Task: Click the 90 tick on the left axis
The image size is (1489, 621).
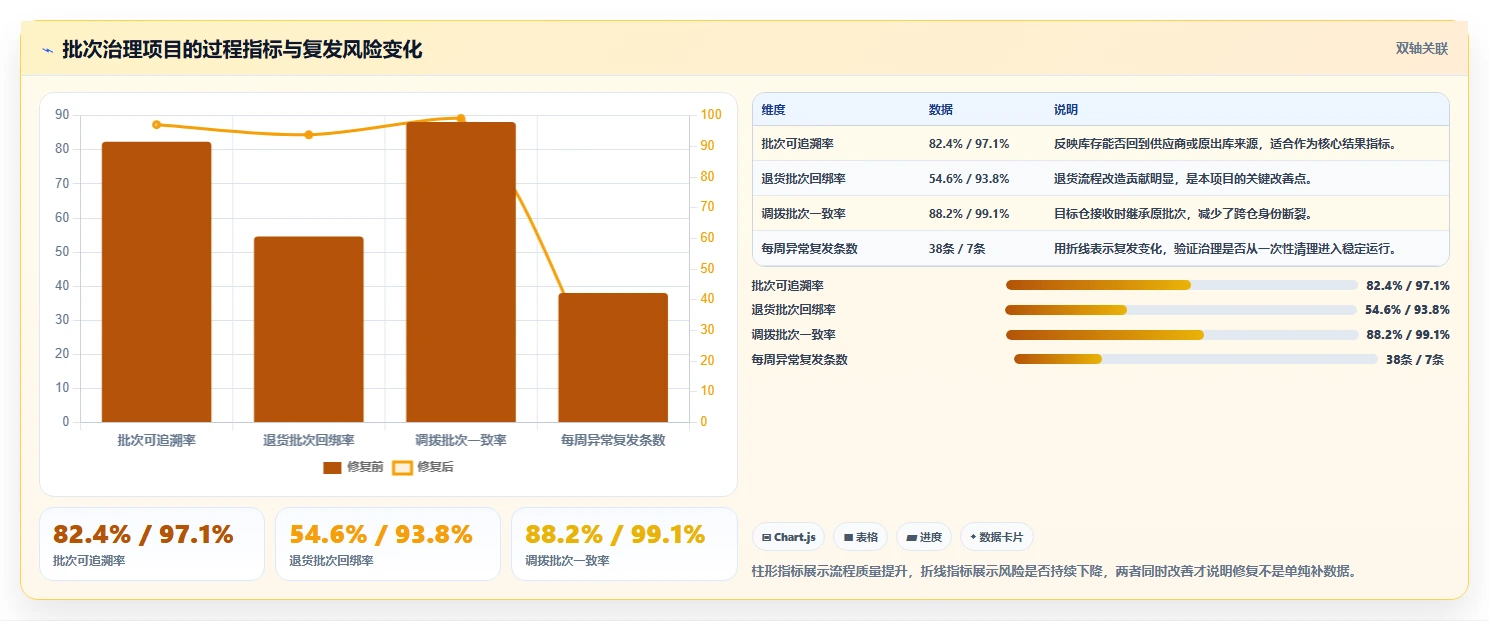Action: 62,115
